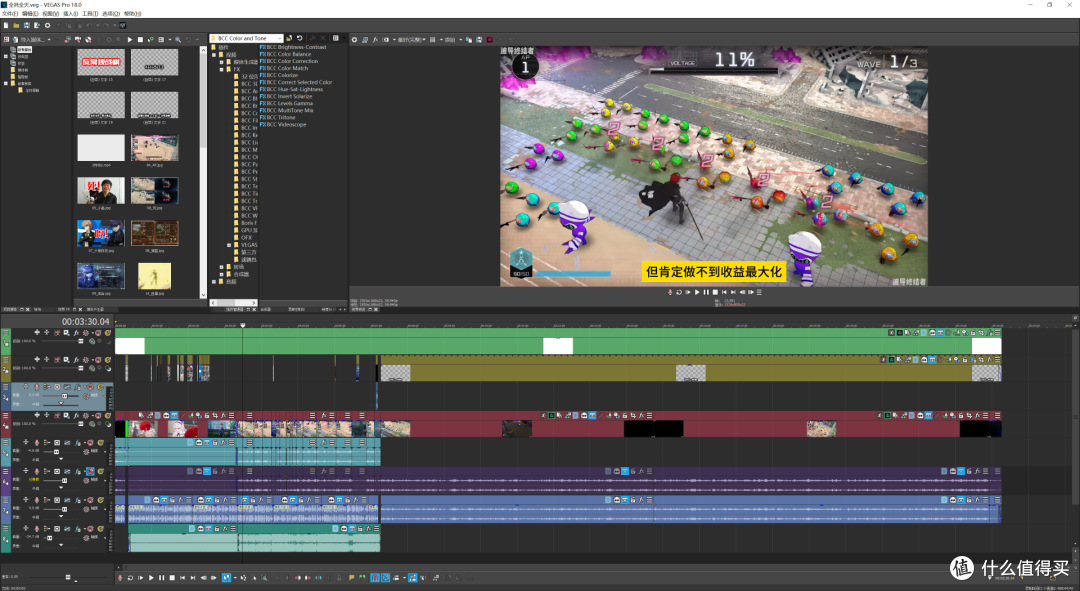Screen dimensions: 1080x591
Task: Open the 编辑(E) menu
Action: (30, 14)
